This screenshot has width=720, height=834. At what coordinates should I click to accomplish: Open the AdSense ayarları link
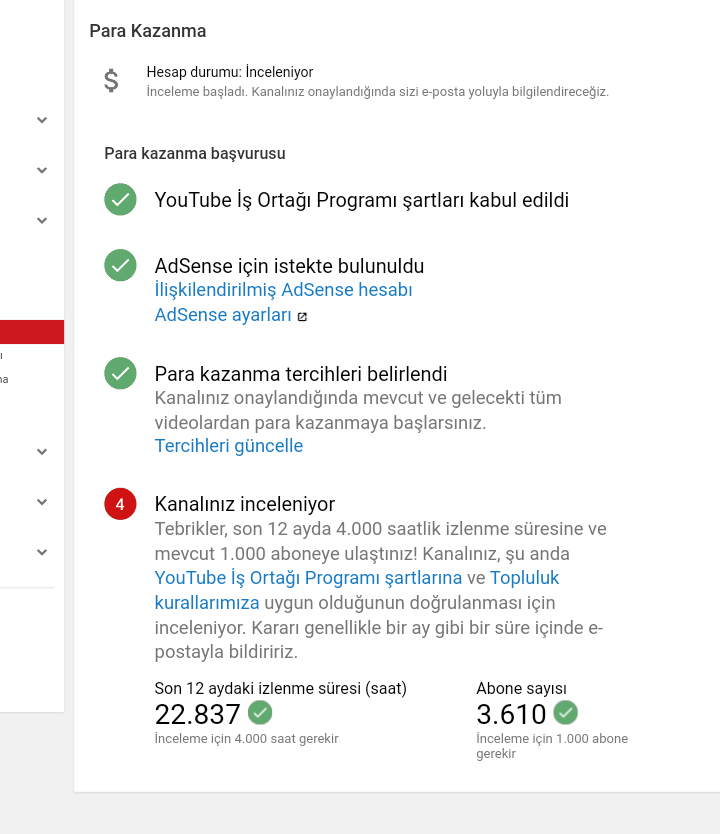click(x=223, y=315)
